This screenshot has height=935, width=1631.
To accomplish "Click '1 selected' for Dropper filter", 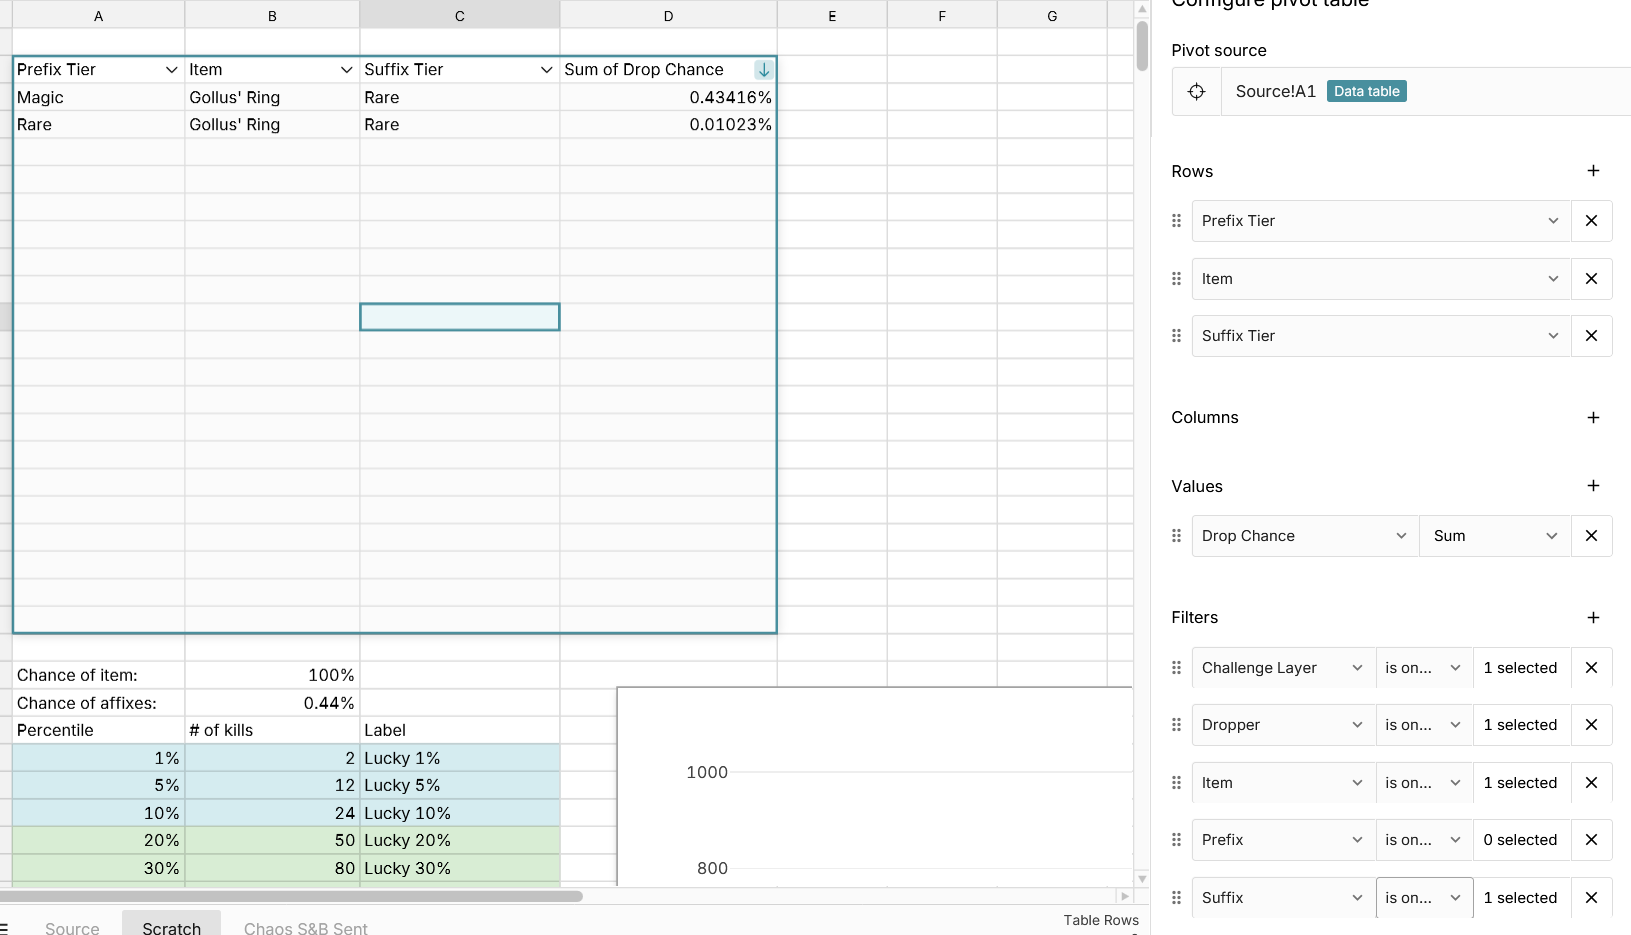I will tap(1519, 725).
